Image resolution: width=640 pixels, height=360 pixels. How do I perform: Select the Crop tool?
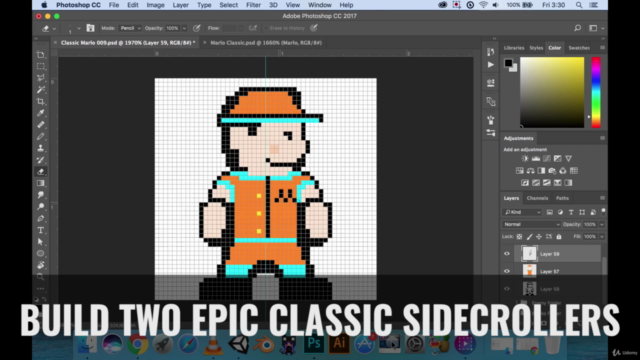click(x=40, y=101)
